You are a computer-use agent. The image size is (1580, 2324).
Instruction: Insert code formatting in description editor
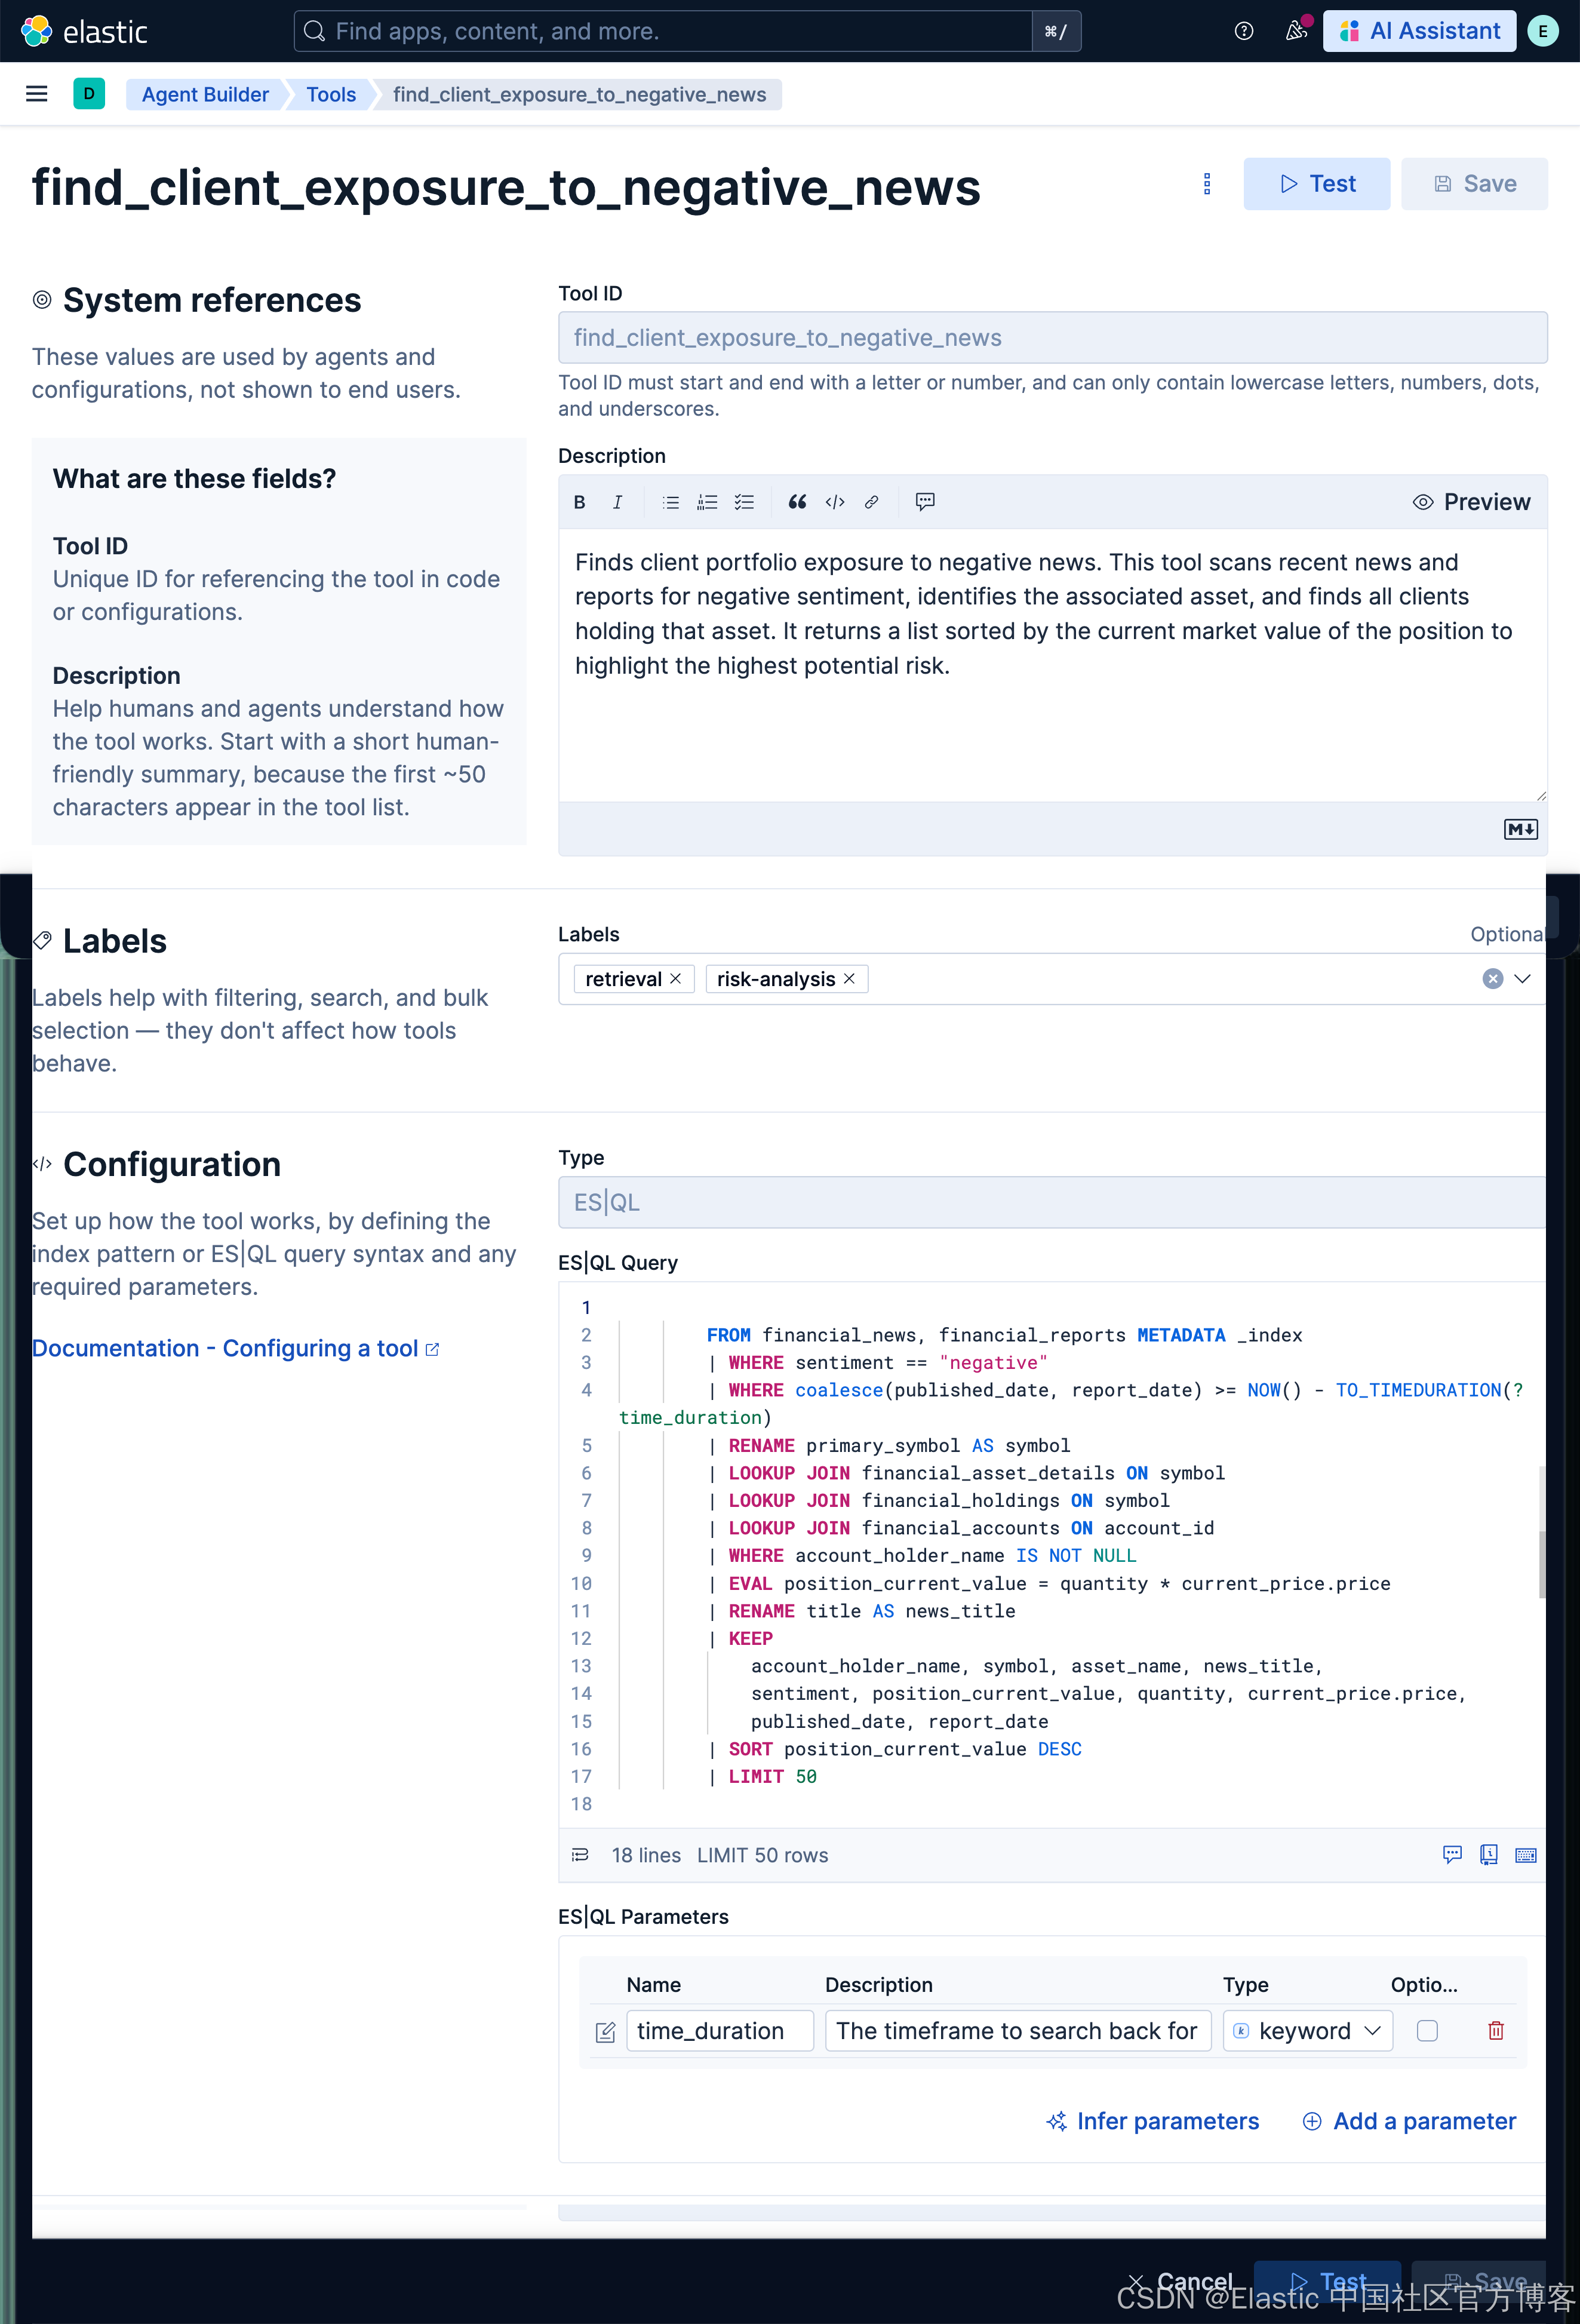tap(834, 502)
